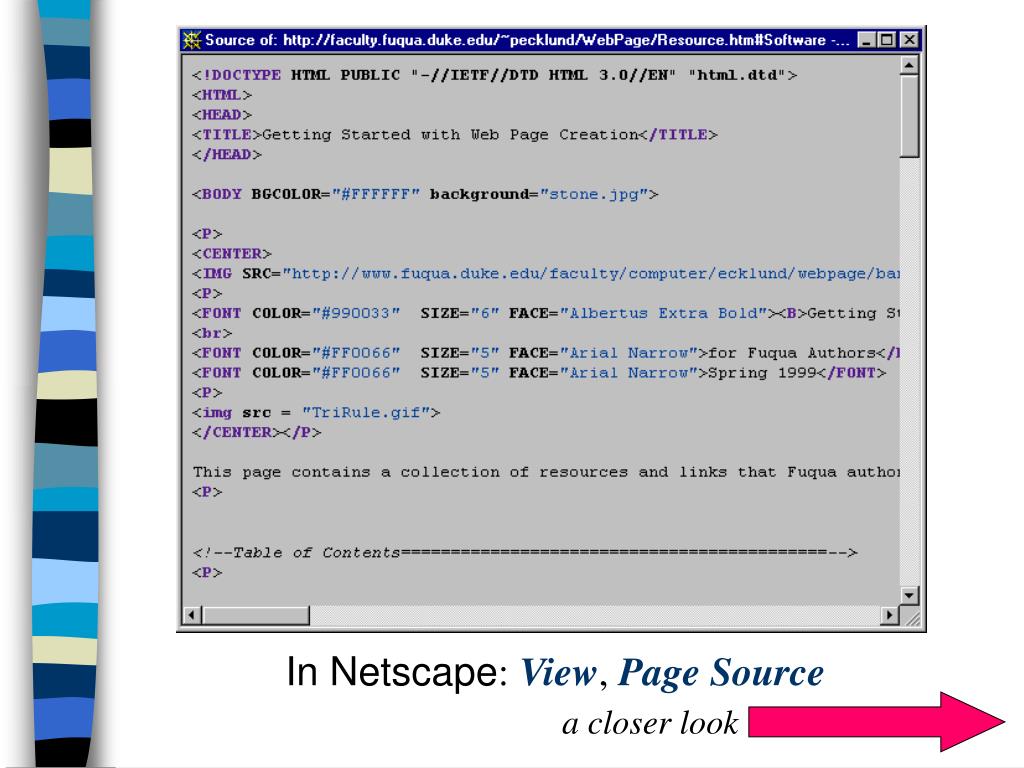The height and width of the screenshot is (768, 1024).
Task: Click the </HEAD> closing tag line
Action: (227, 155)
